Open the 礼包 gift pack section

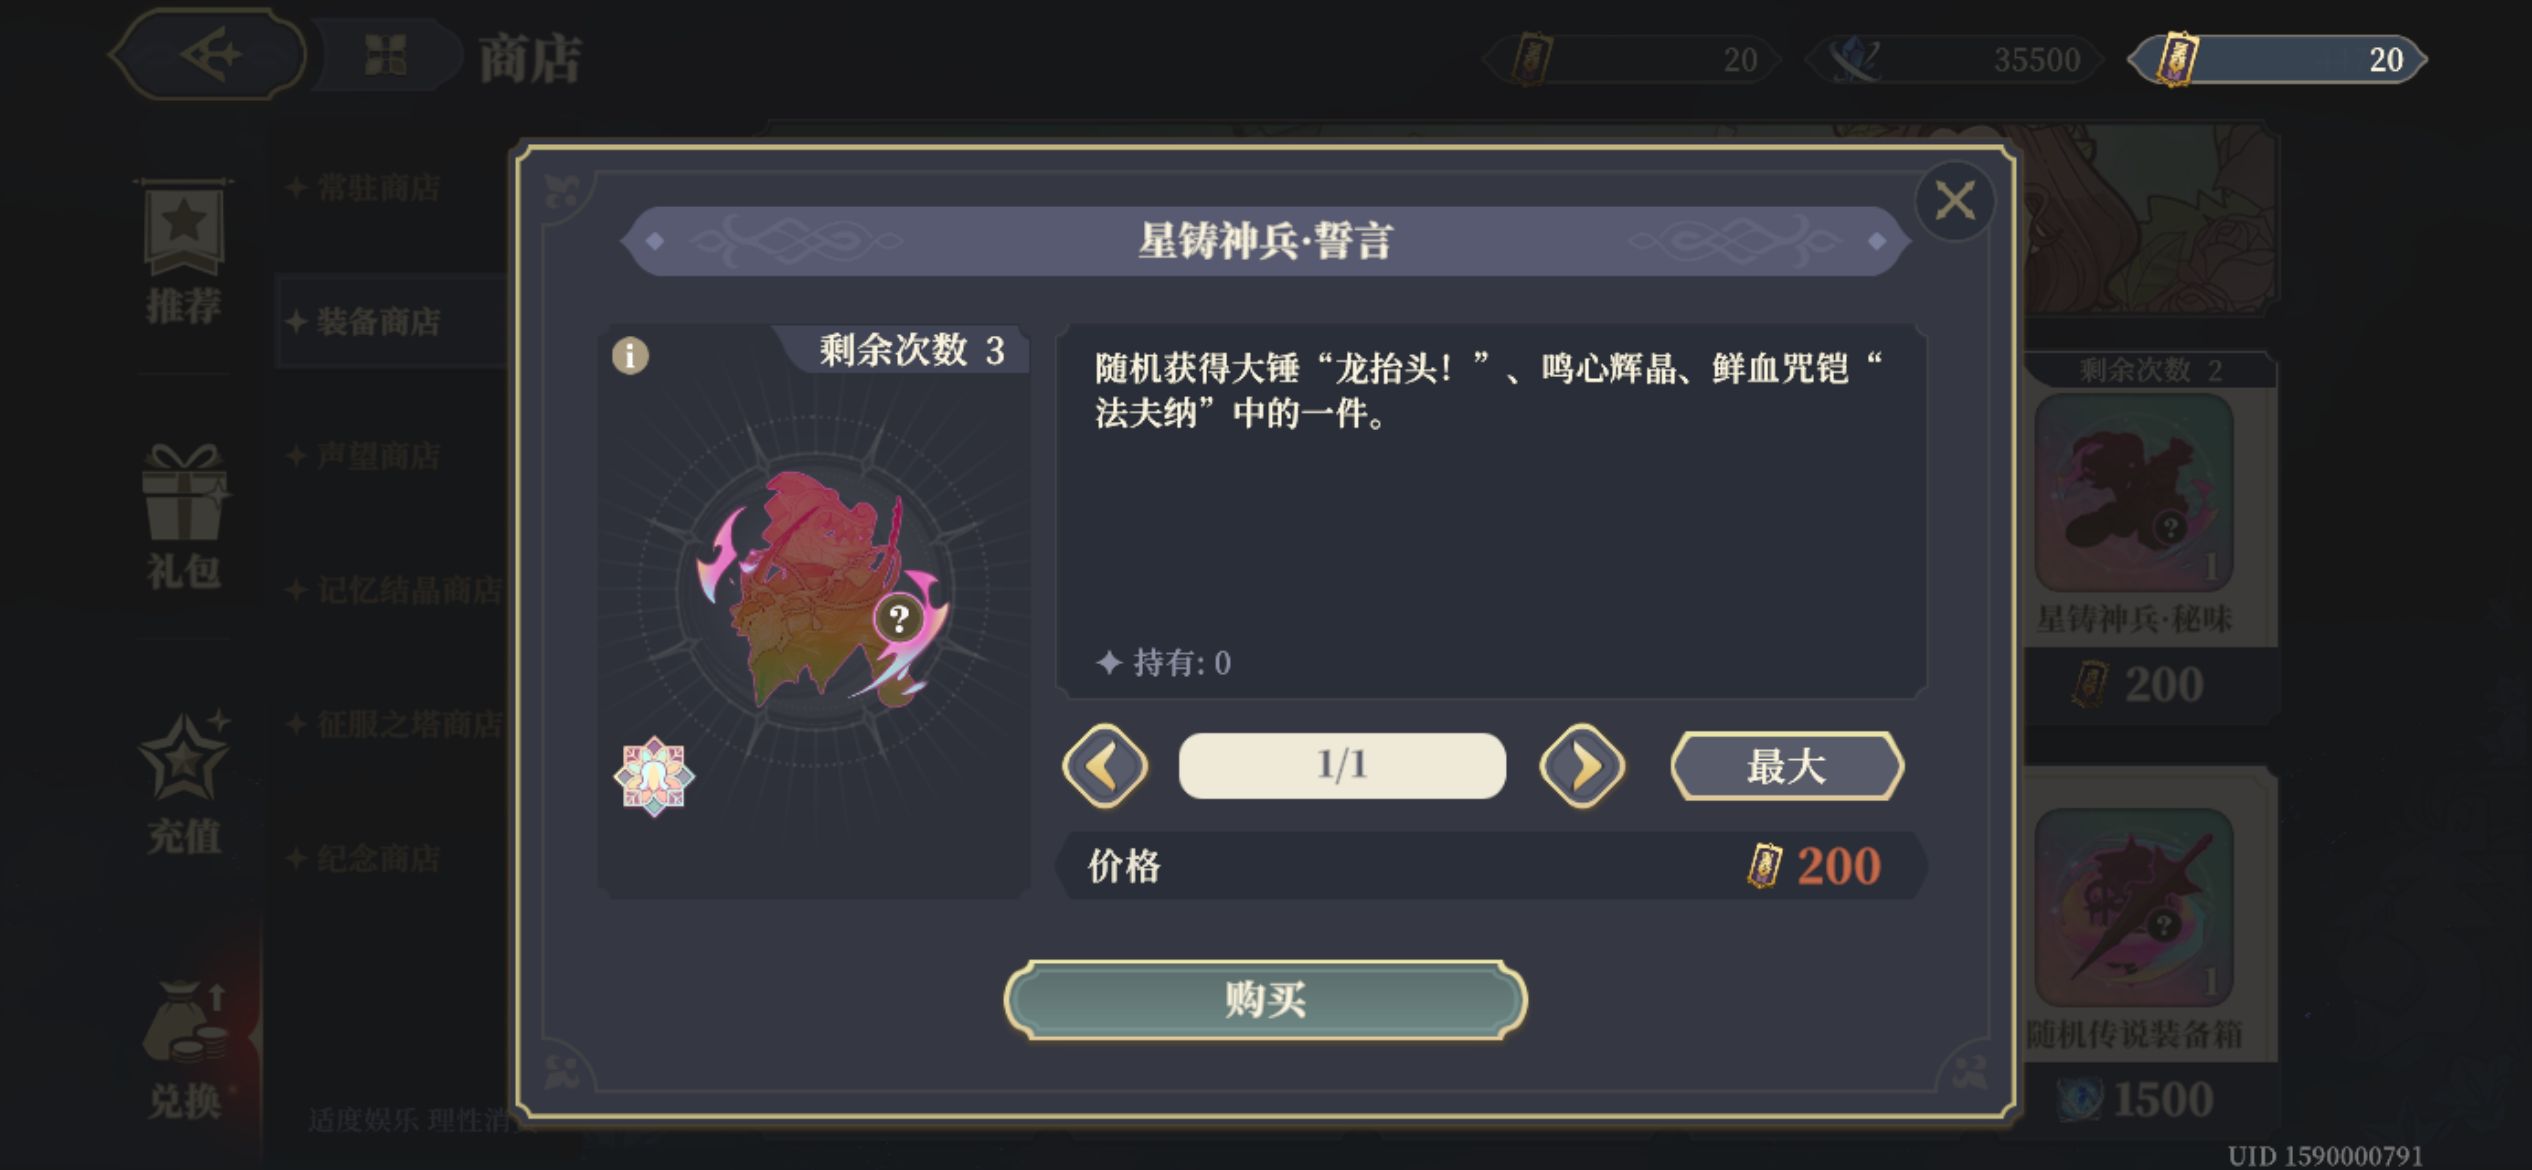(183, 517)
